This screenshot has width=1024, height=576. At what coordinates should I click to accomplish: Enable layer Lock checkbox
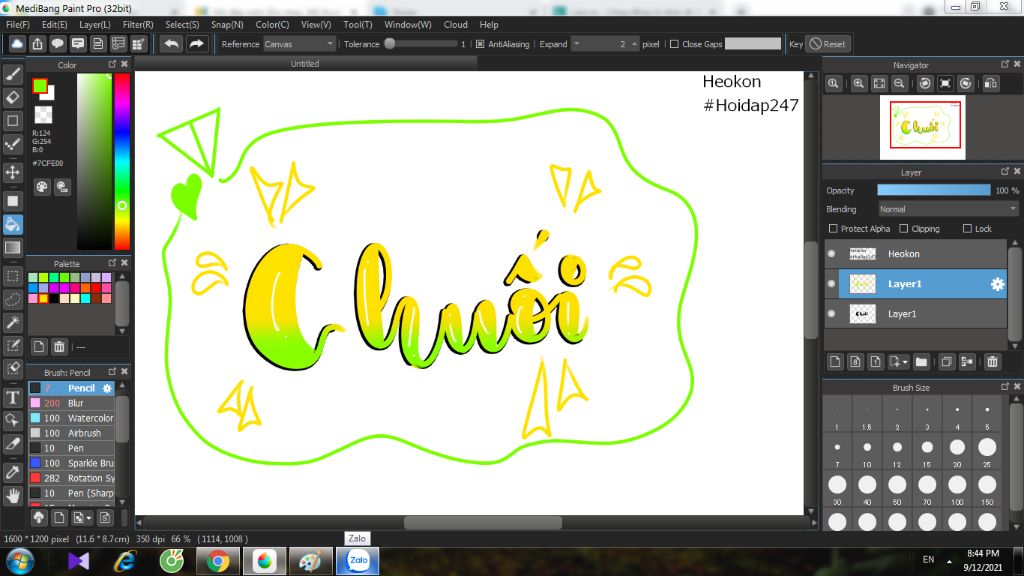[967, 229]
